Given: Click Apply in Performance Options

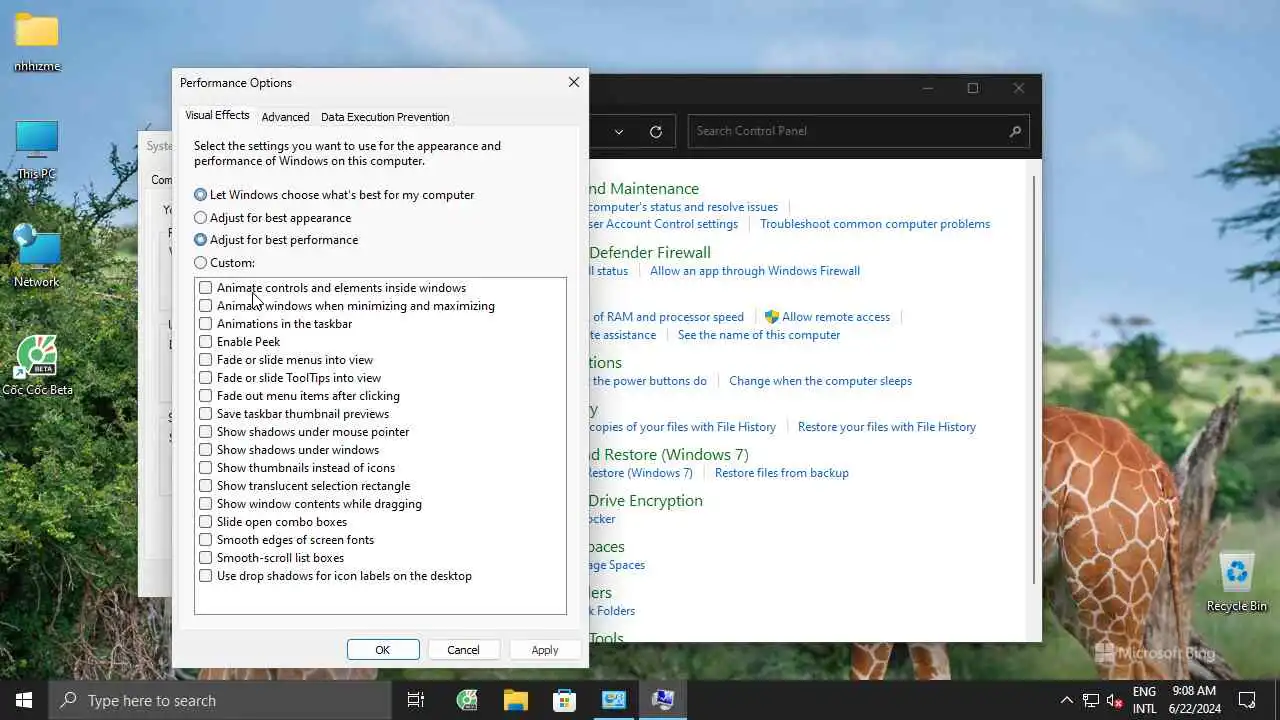Looking at the screenshot, I should 545,650.
